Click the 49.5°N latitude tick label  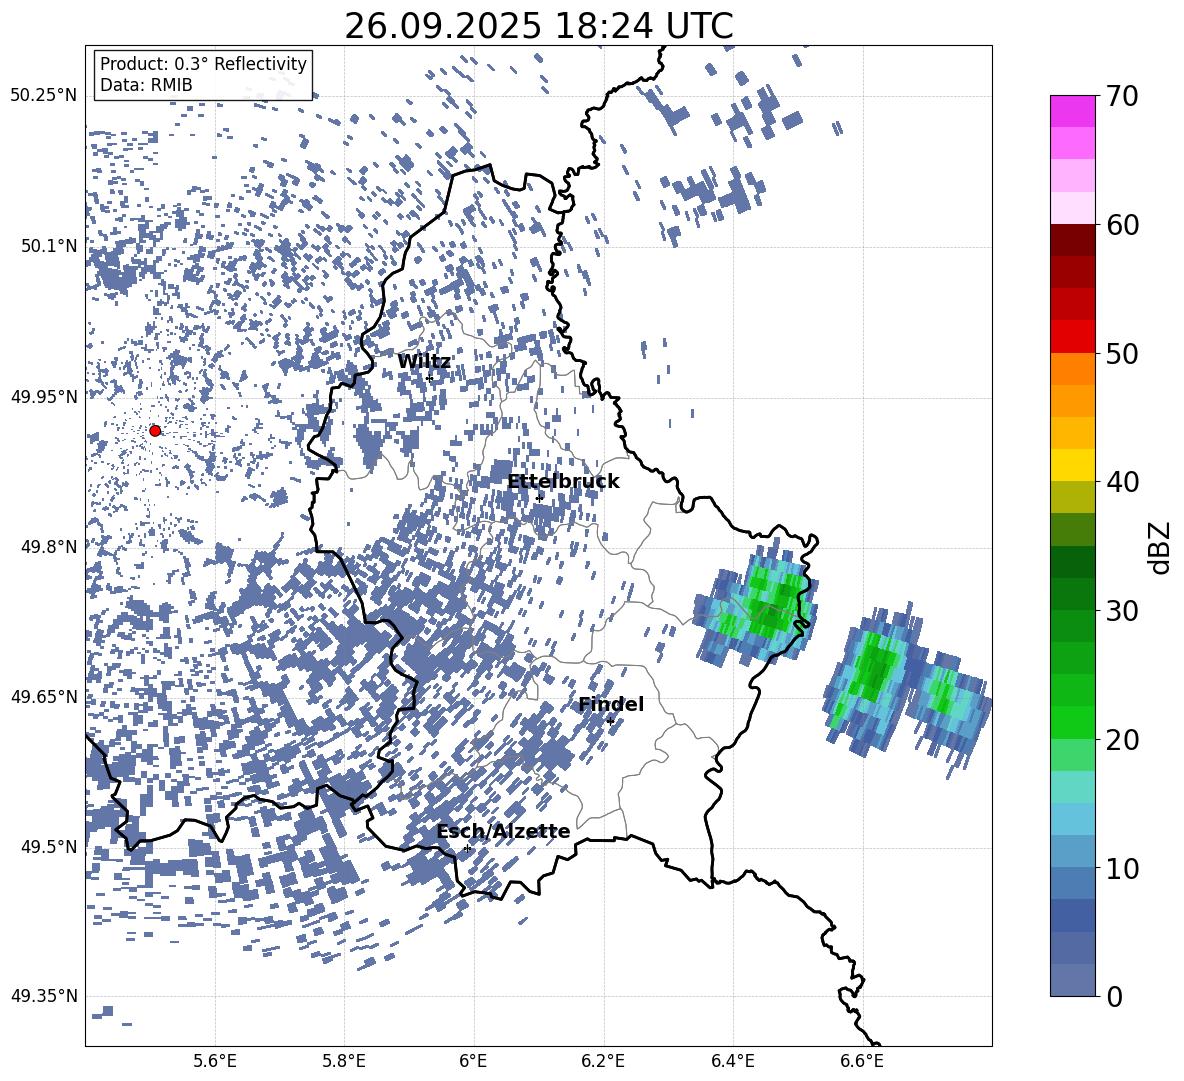(49, 846)
